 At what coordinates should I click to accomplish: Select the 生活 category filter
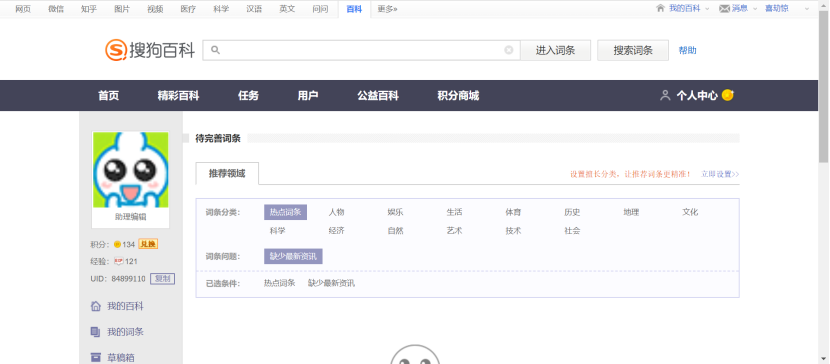click(x=454, y=212)
